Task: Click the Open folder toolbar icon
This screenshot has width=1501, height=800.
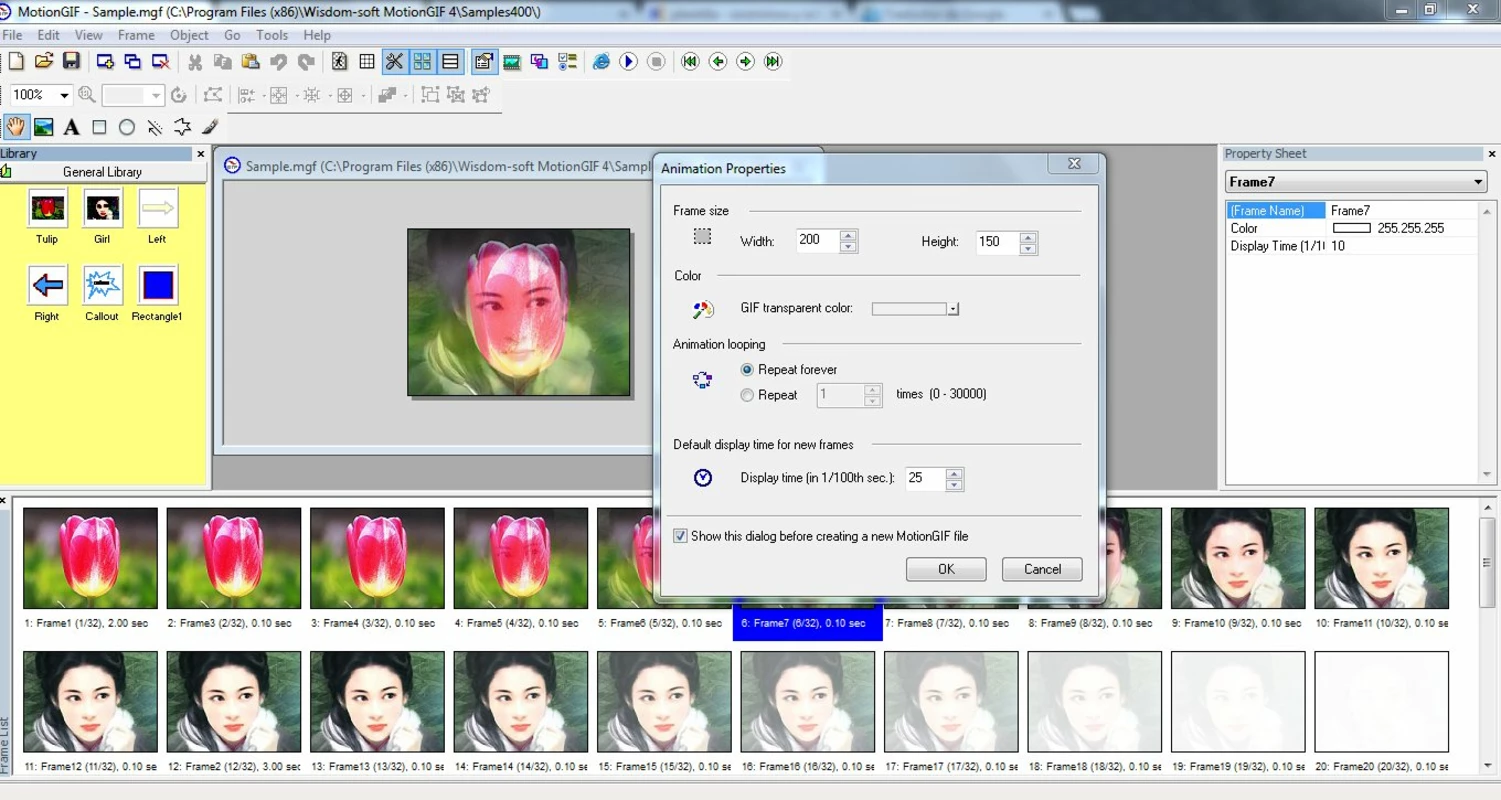Action: point(43,62)
